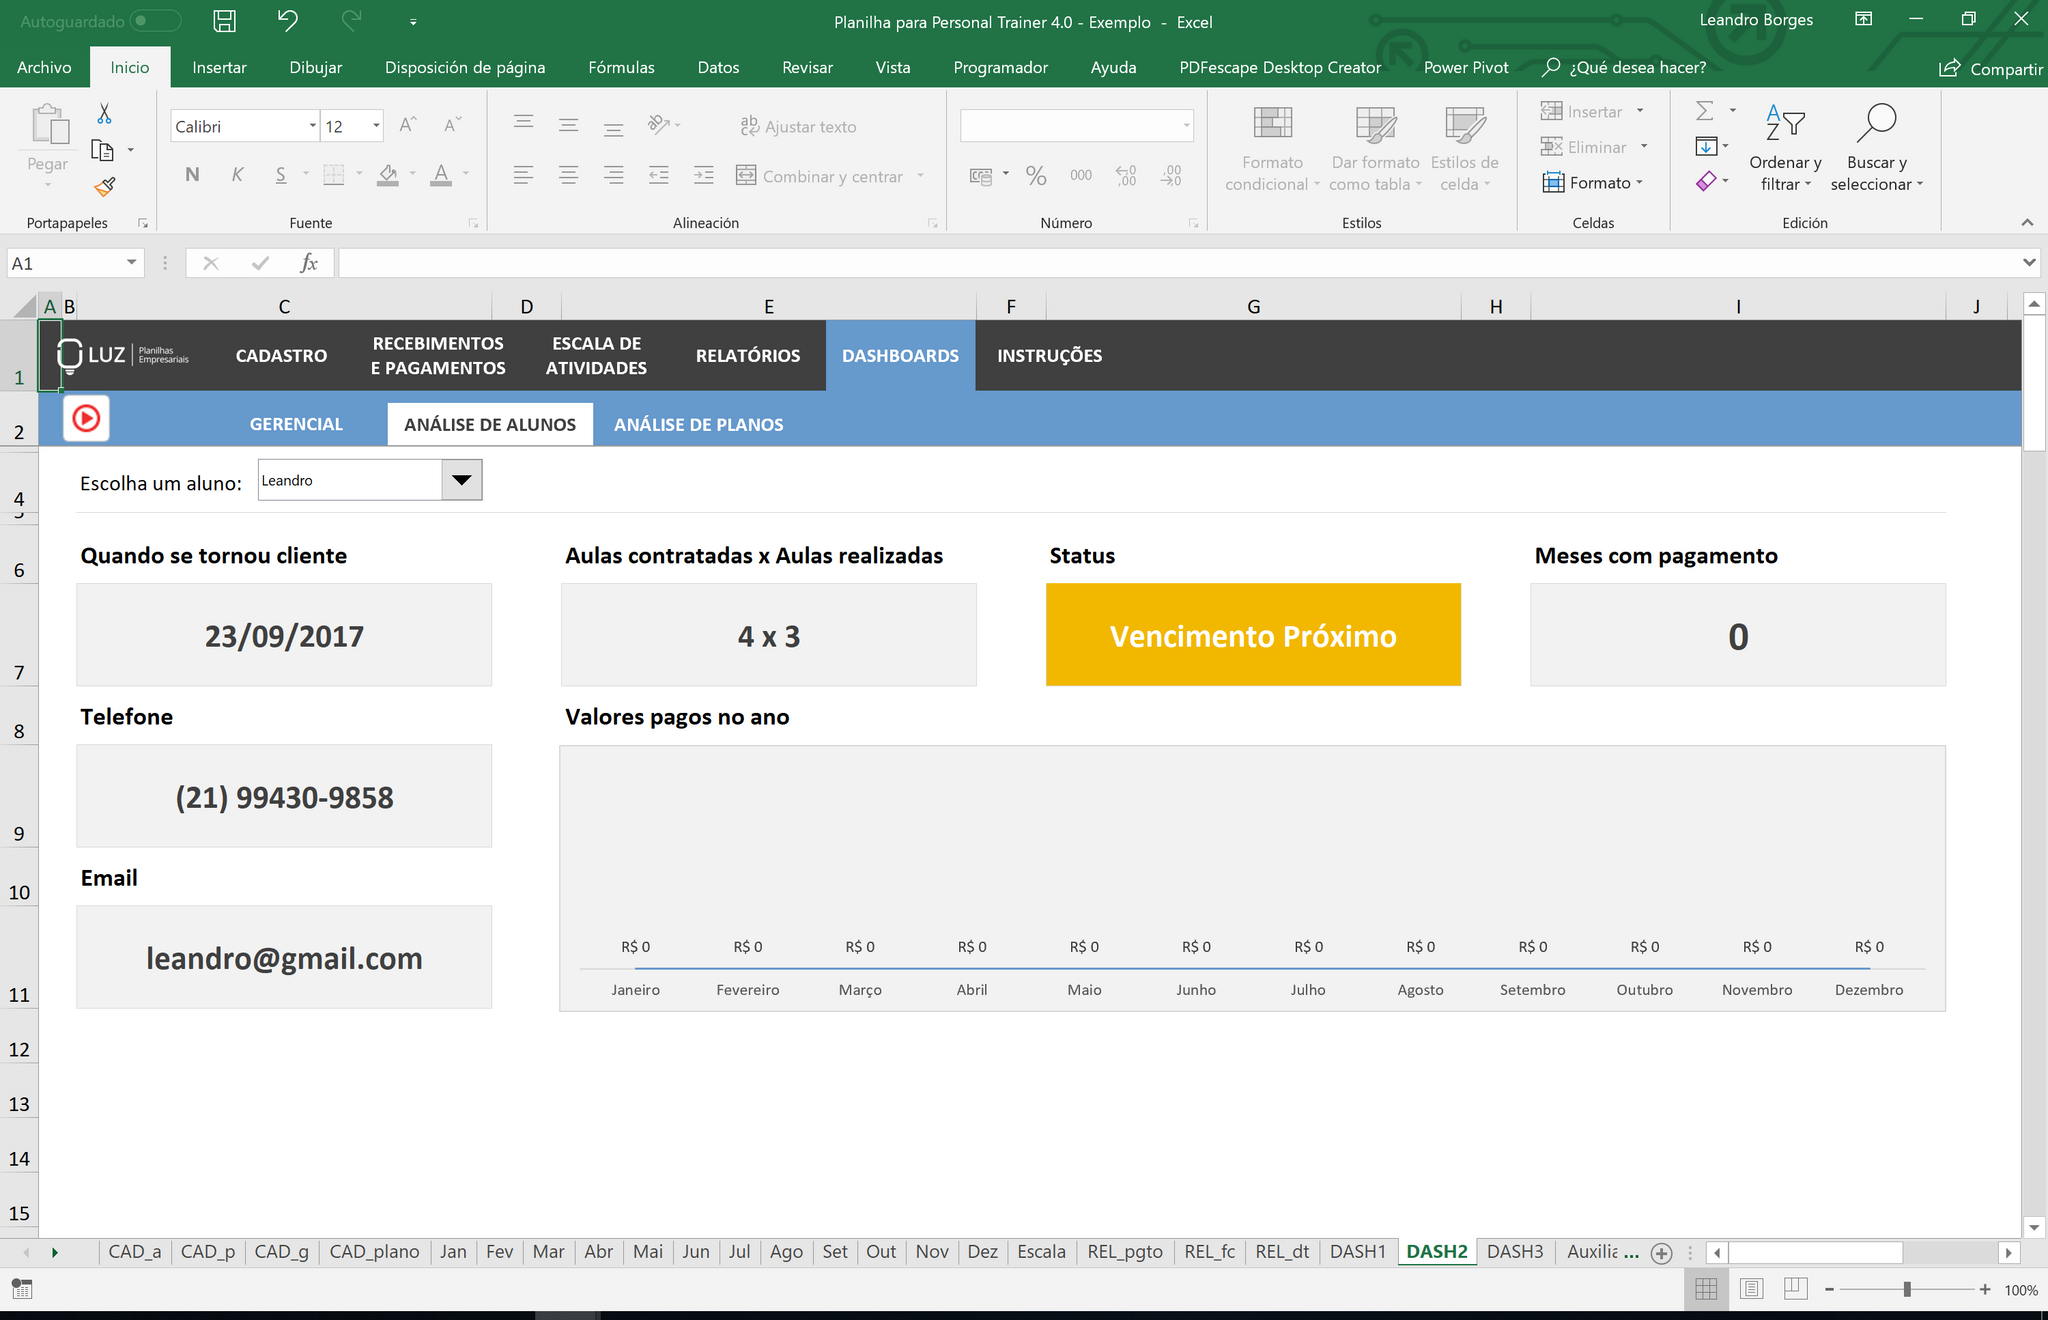Open the Fórmulas ribbon tab

[x=621, y=67]
